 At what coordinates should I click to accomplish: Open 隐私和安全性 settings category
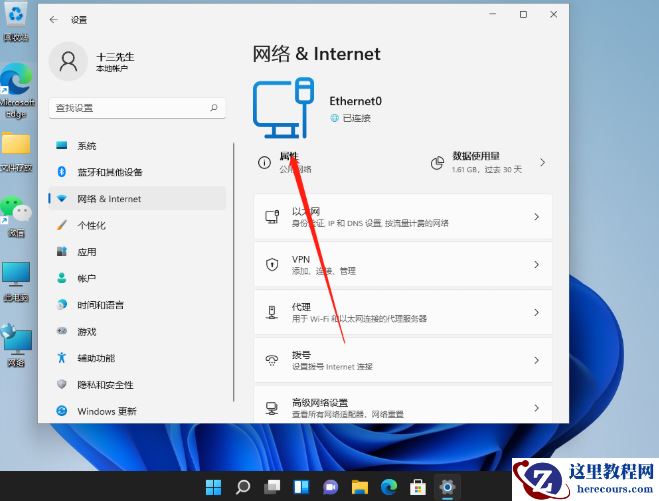137,385
